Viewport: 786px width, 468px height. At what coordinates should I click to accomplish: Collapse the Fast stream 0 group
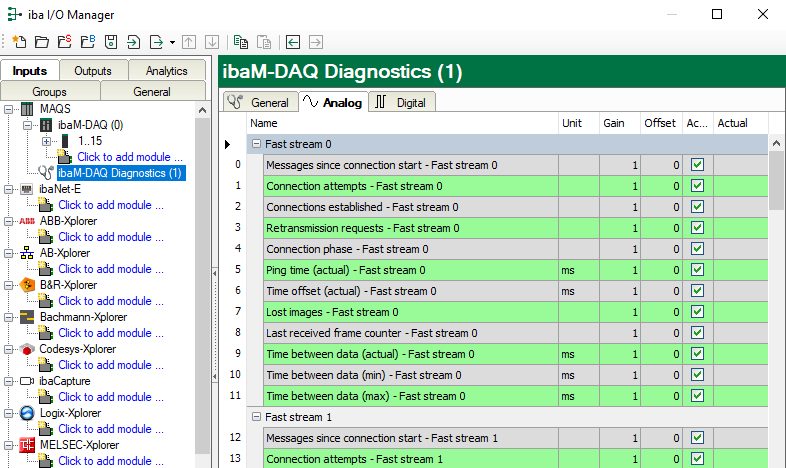coord(256,144)
